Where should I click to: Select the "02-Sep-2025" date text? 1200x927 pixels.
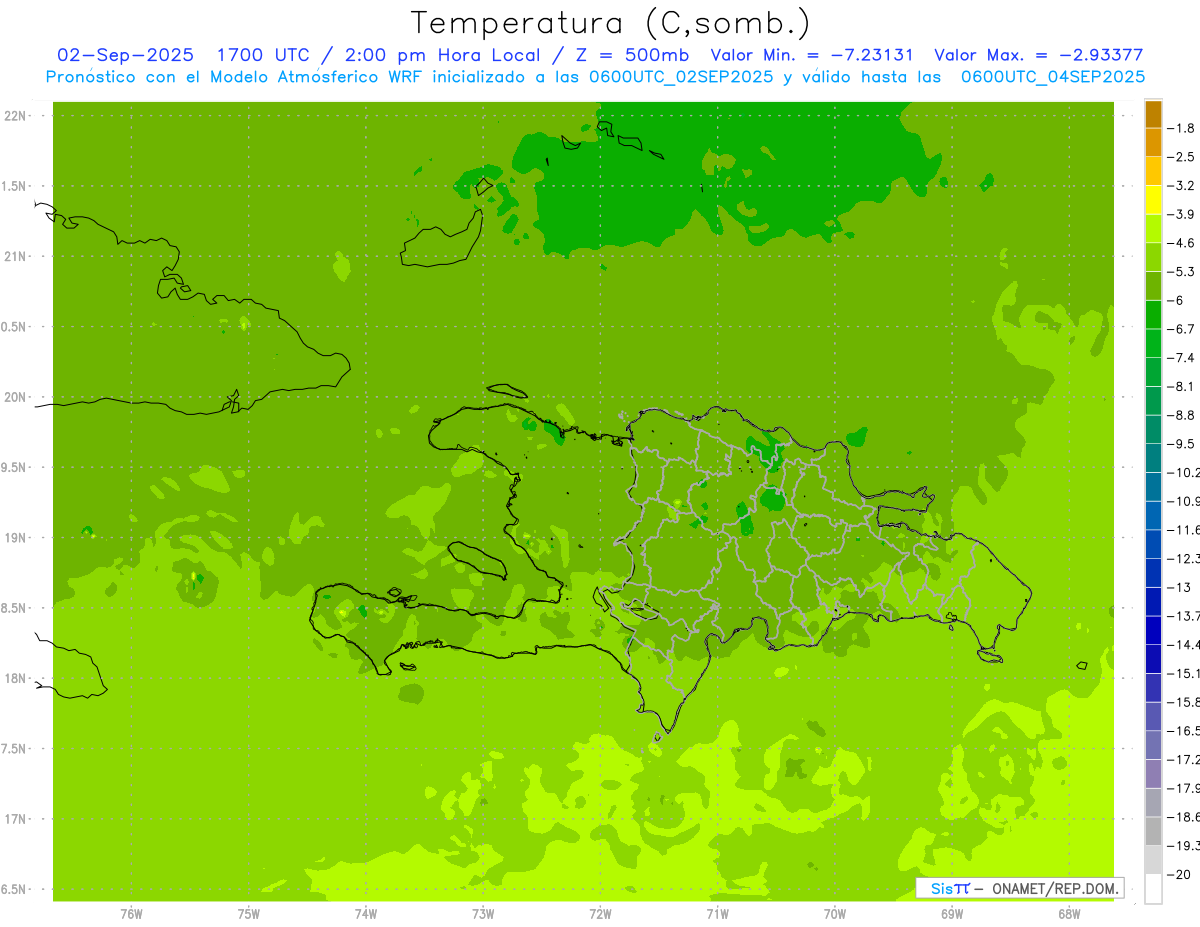[x=125, y=55]
